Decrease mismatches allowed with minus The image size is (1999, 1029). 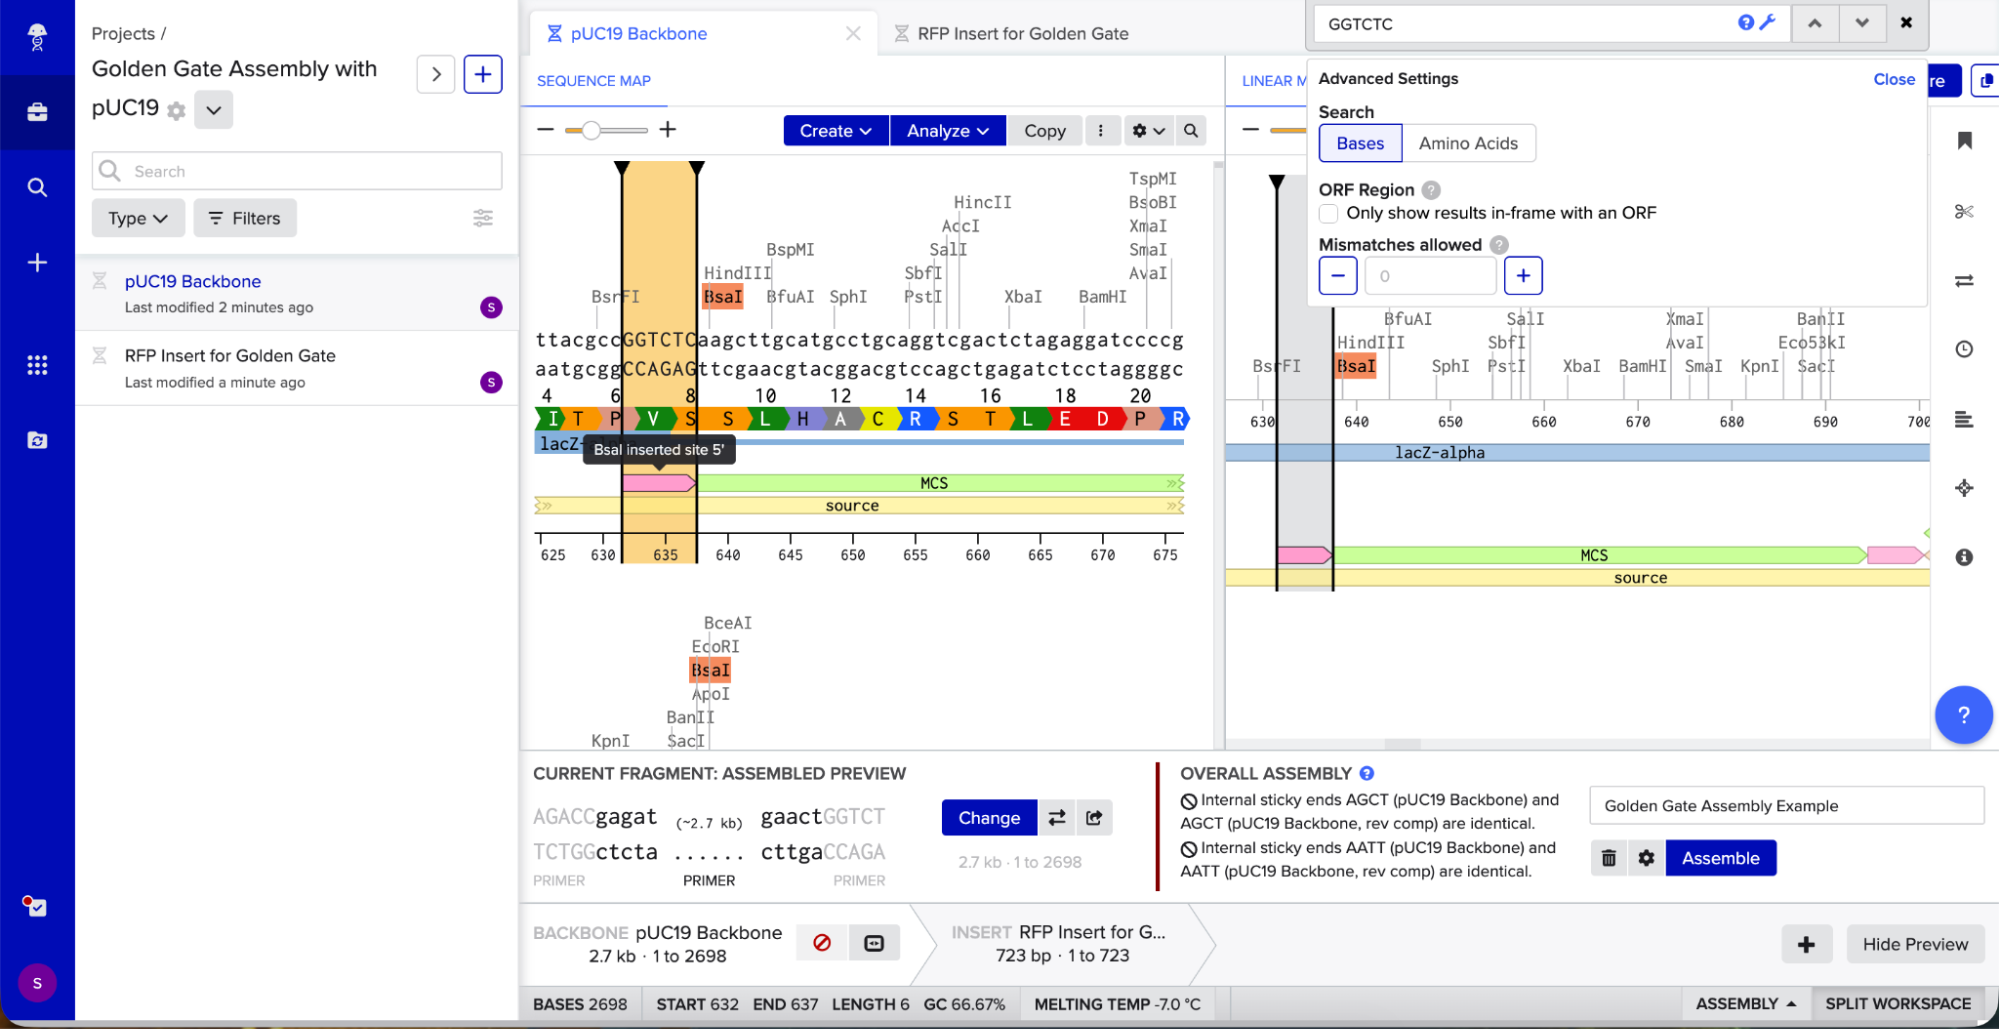pyautogui.click(x=1338, y=276)
